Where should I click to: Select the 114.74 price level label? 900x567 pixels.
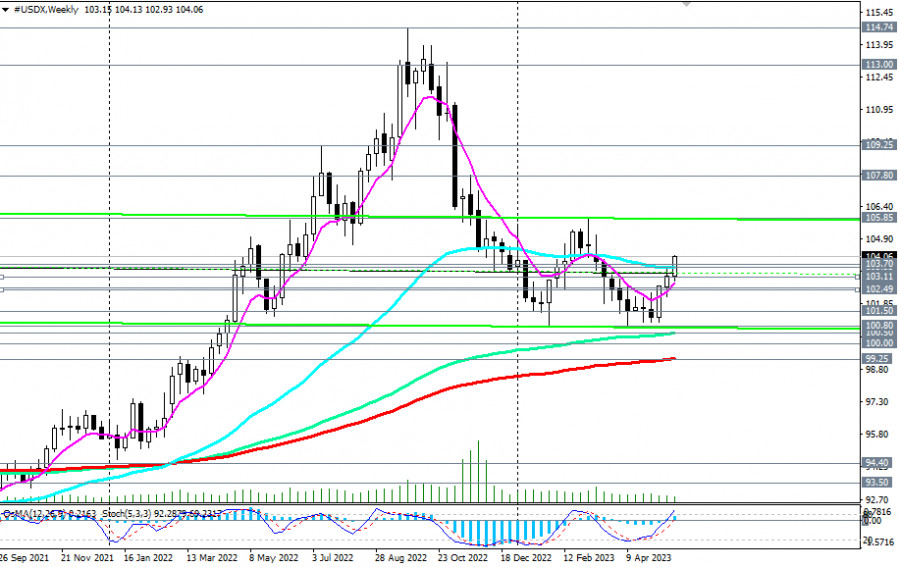pos(878,28)
